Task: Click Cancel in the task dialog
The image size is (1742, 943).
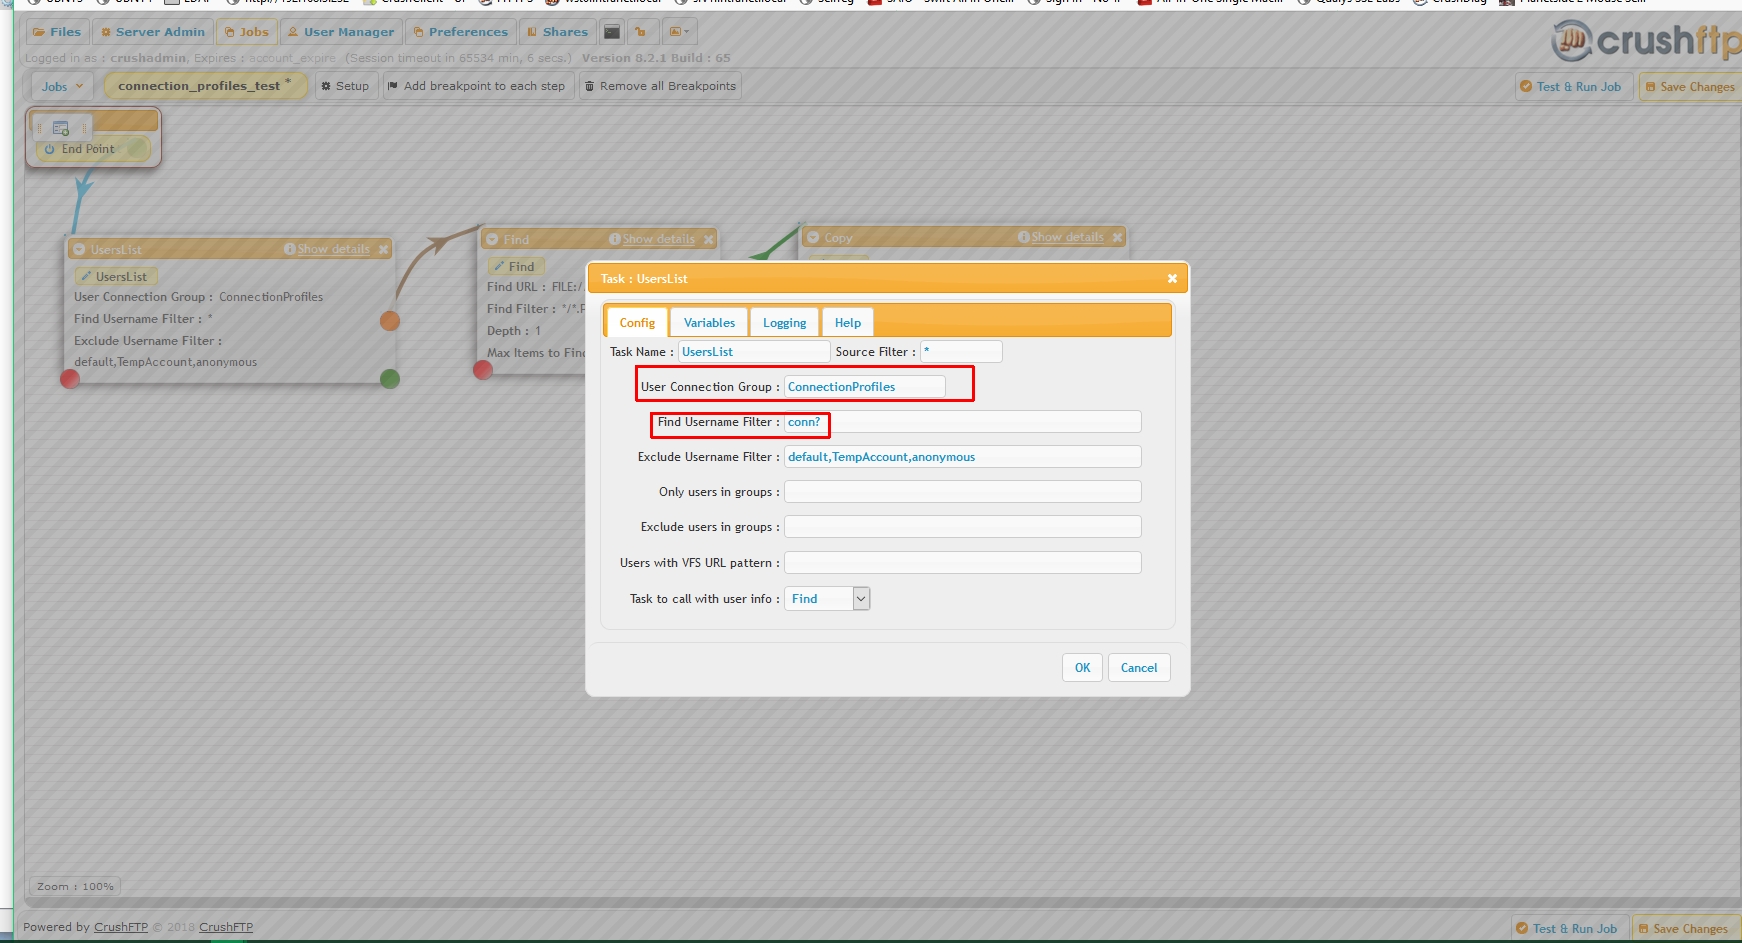Action: (1138, 668)
